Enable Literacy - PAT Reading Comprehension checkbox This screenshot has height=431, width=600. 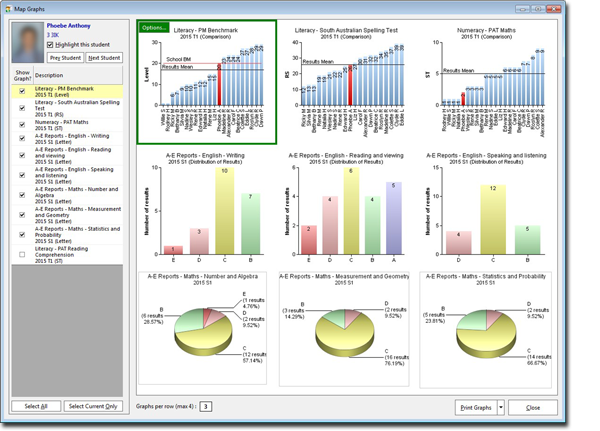pyautogui.click(x=22, y=255)
